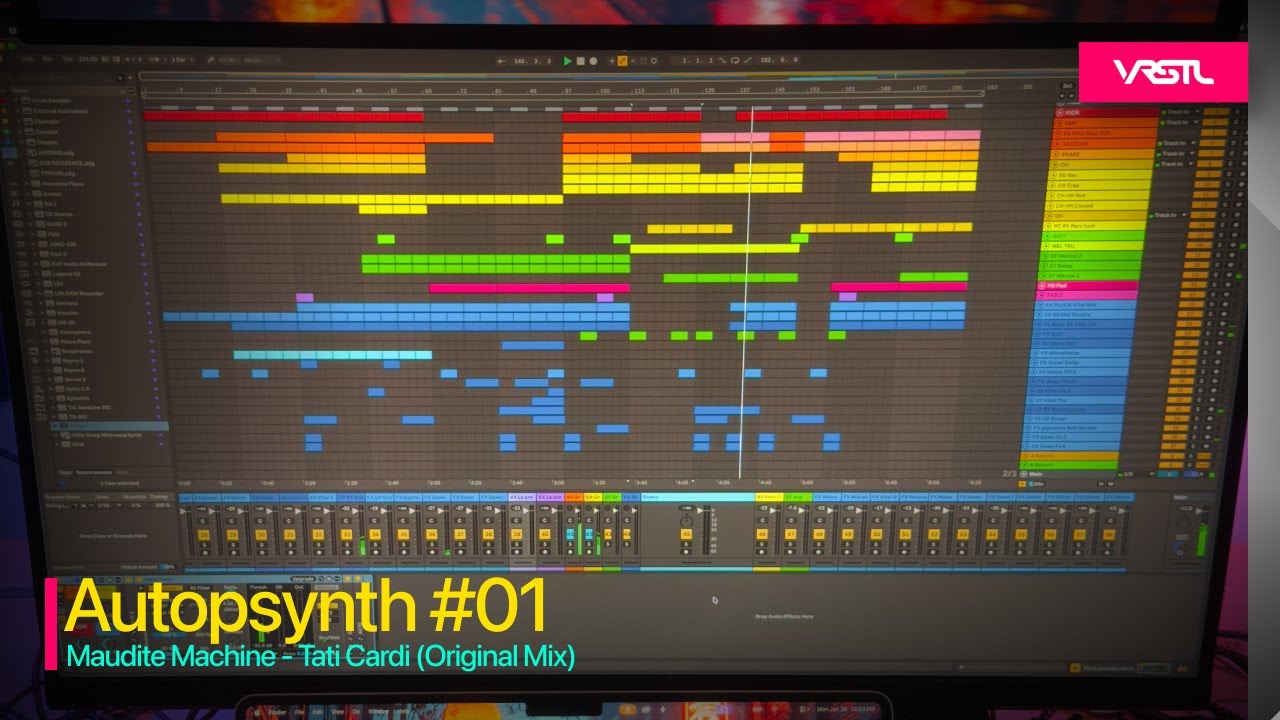Select the FX PLUCK Vital Mid track header
1280x720 pixels.
tap(1086, 305)
